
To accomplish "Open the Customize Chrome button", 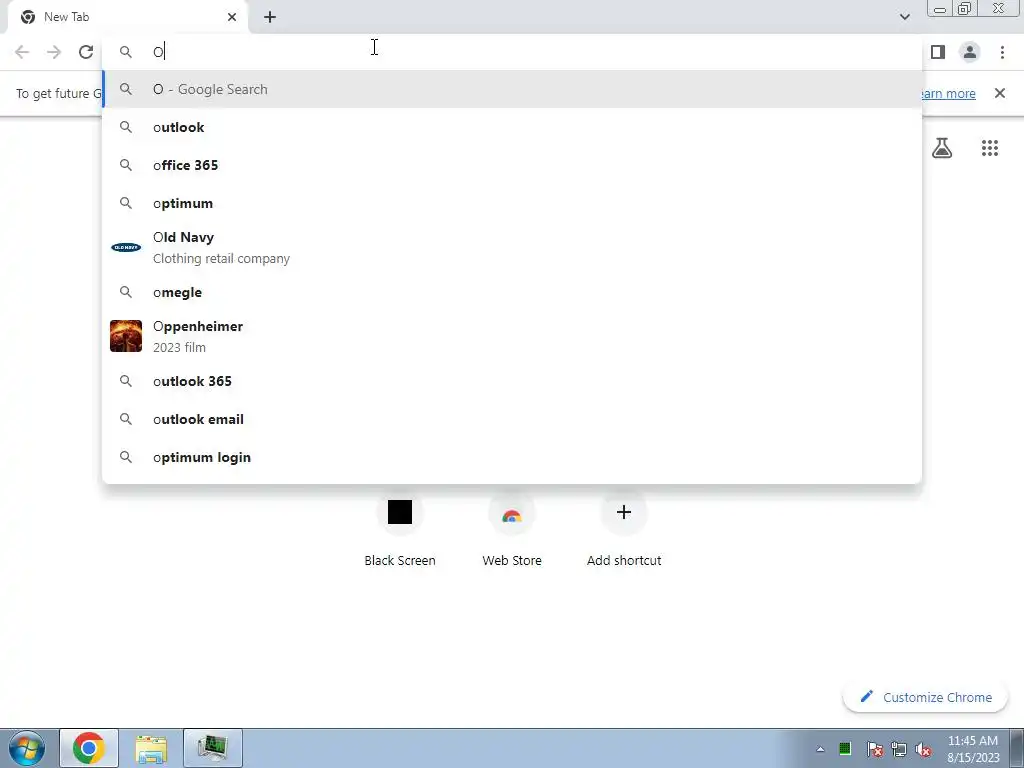I will (926, 697).
